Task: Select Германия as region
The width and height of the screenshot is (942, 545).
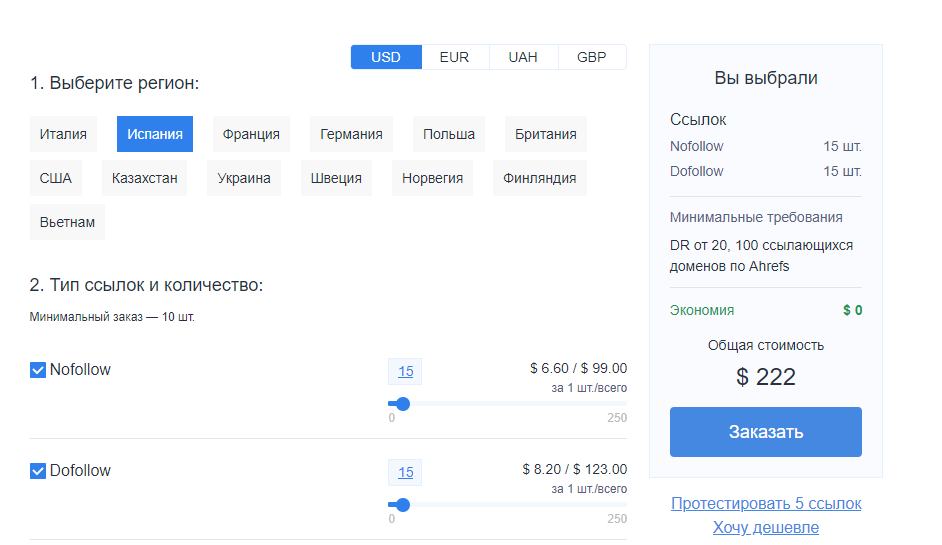Action: (351, 134)
